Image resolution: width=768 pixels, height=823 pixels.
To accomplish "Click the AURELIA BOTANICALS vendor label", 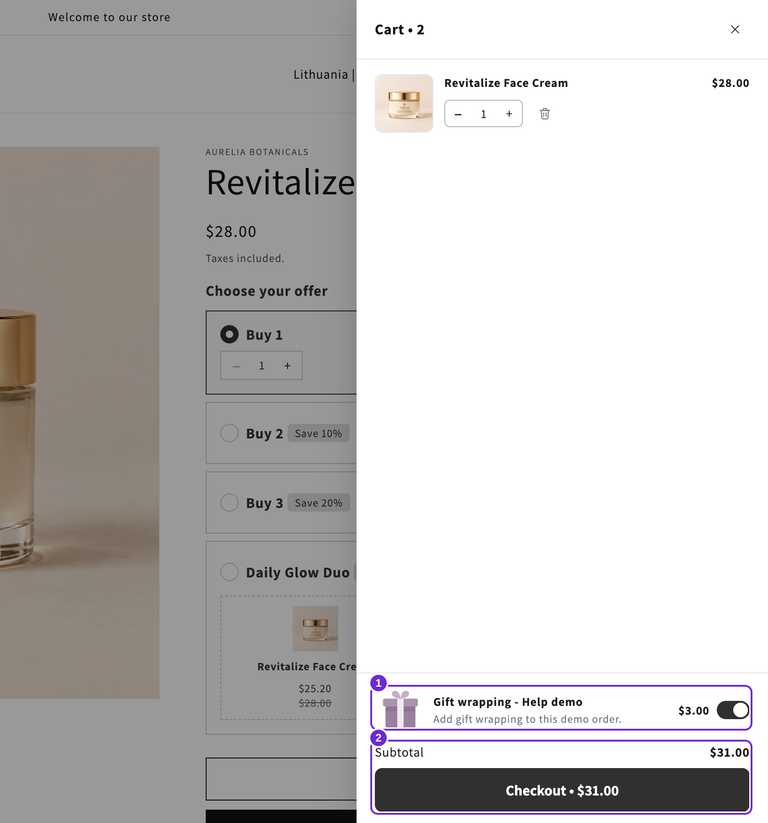I will [x=257, y=152].
